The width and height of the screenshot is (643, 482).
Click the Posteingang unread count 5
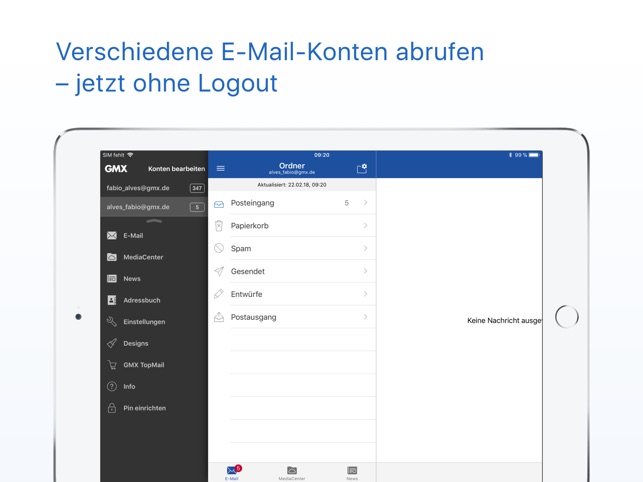pyautogui.click(x=347, y=203)
